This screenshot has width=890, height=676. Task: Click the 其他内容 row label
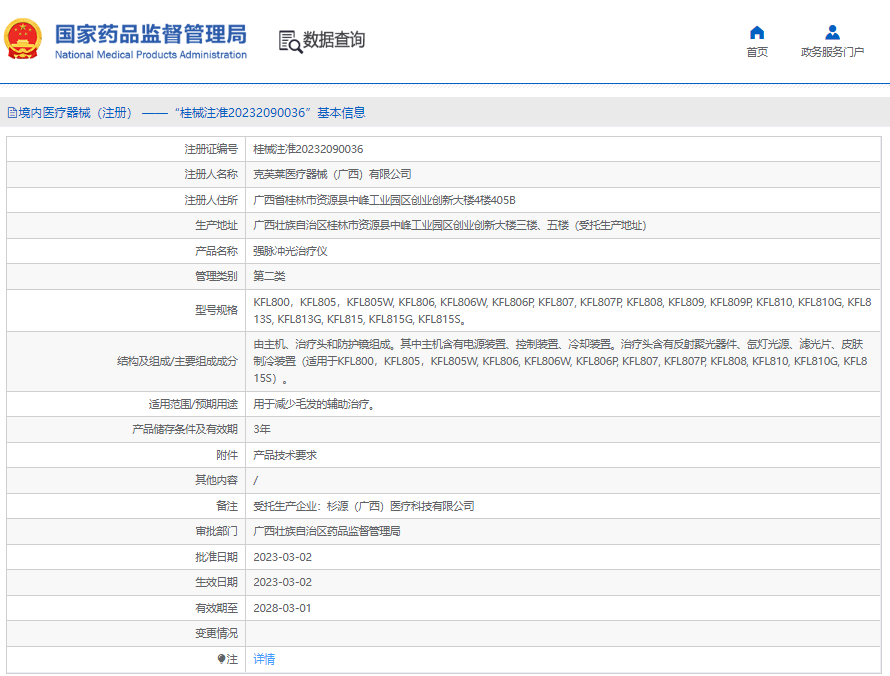(216, 480)
